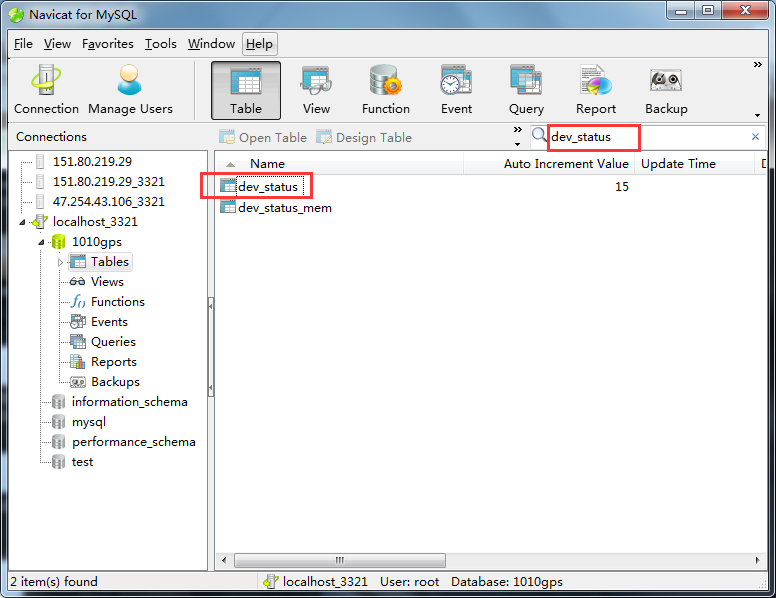Select the Table toolbar button
Viewport: 776px width, 598px height.
pos(246,91)
